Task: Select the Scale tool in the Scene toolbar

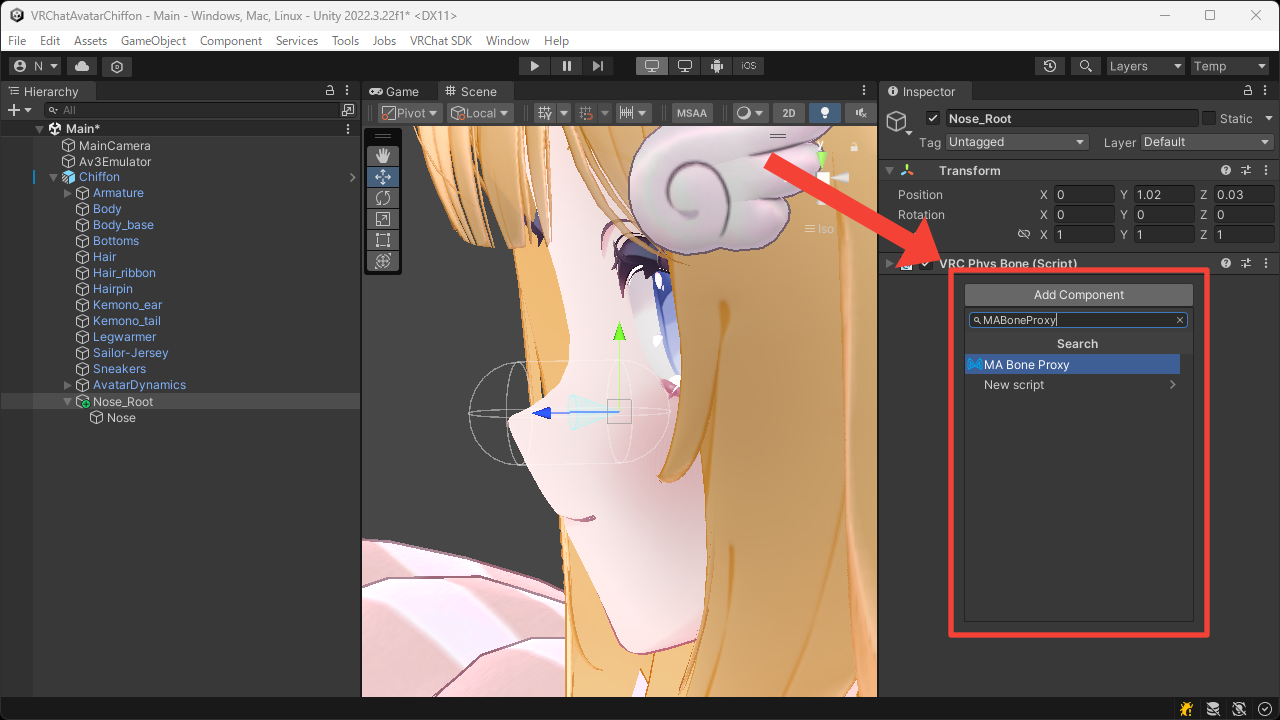Action: point(383,219)
